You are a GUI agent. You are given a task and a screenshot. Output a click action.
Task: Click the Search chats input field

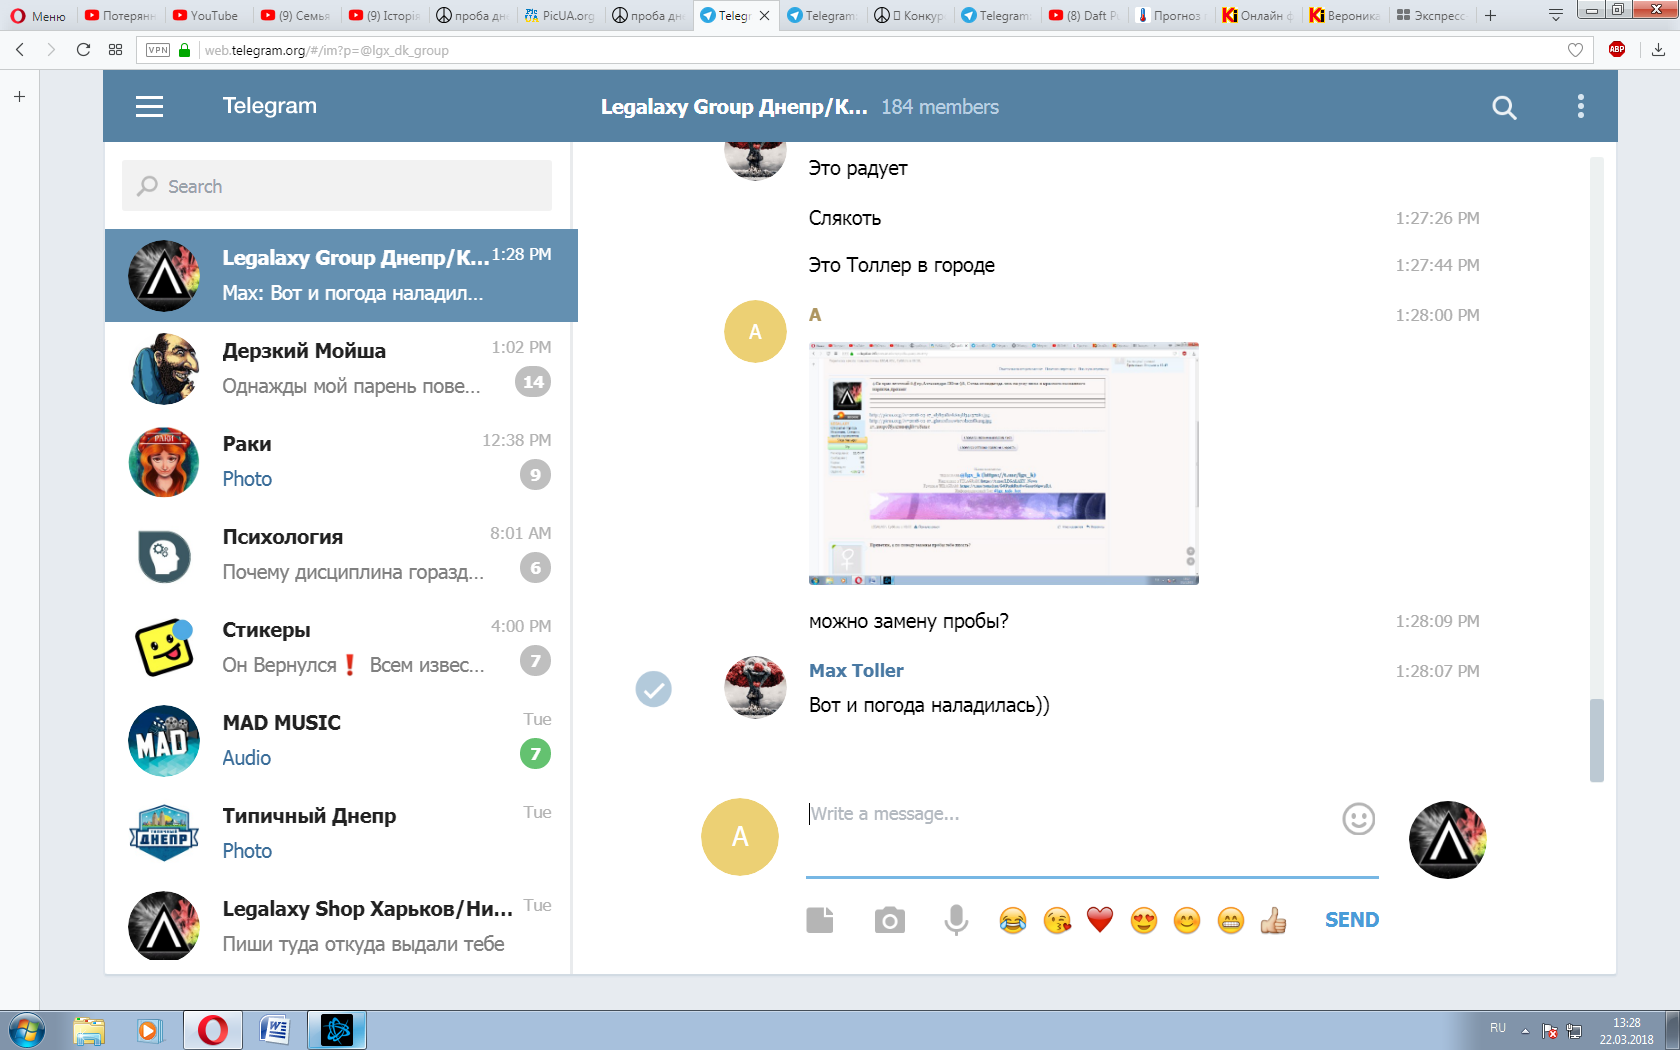click(x=337, y=186)
